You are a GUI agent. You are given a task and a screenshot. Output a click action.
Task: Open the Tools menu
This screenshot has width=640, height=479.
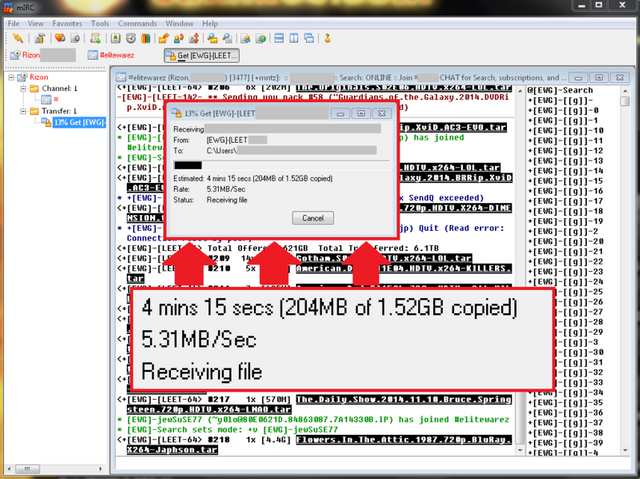pyautogui.click(x=100, y=23)
